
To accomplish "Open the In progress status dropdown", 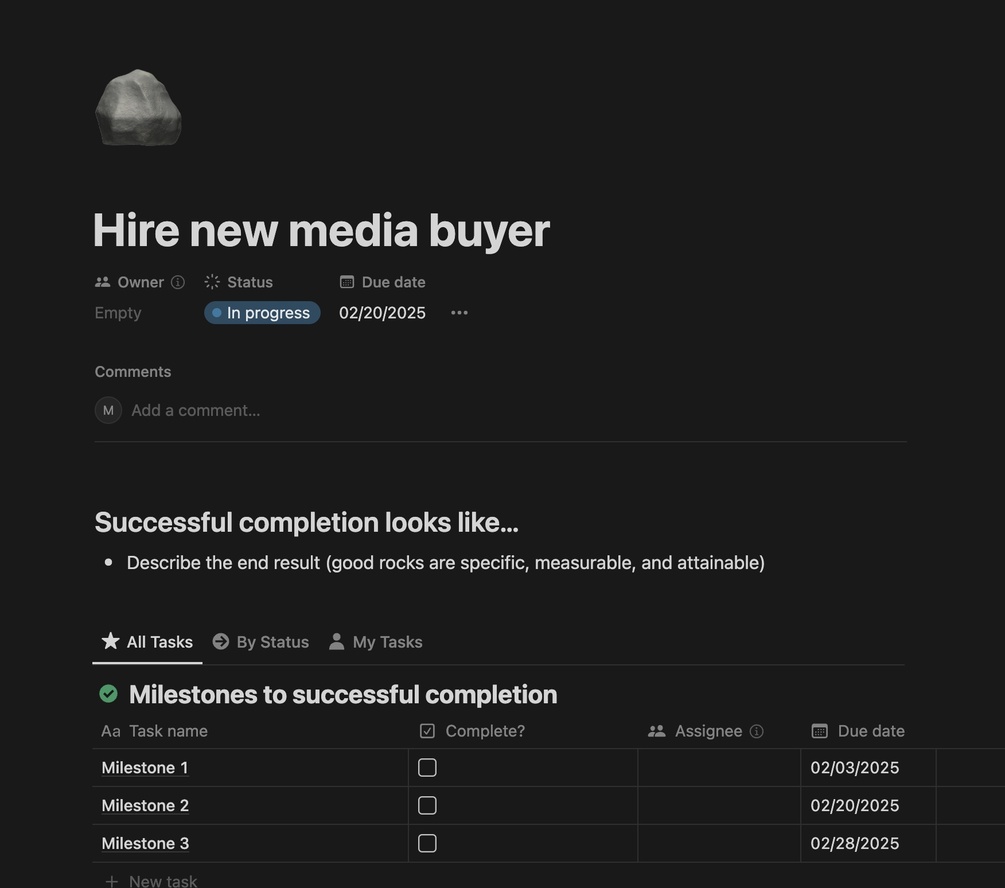I will (x=262, y=313).
